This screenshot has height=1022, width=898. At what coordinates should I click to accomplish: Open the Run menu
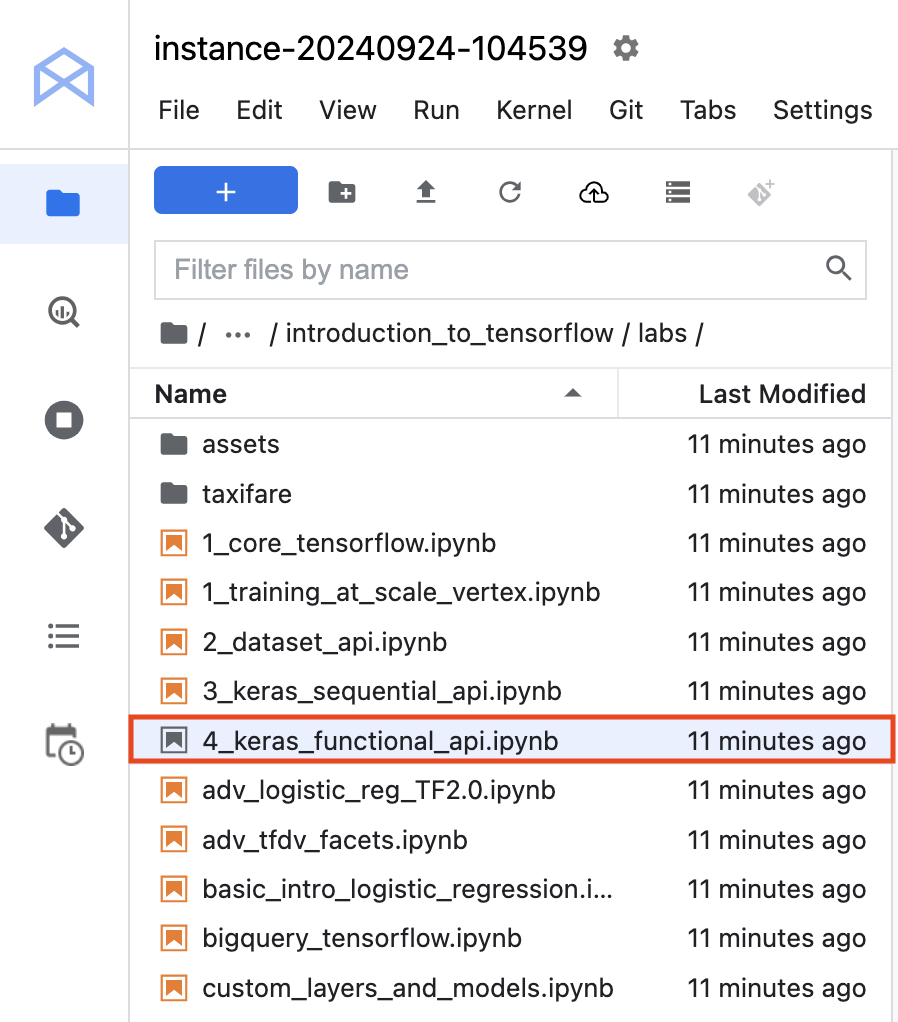[436, 110]
